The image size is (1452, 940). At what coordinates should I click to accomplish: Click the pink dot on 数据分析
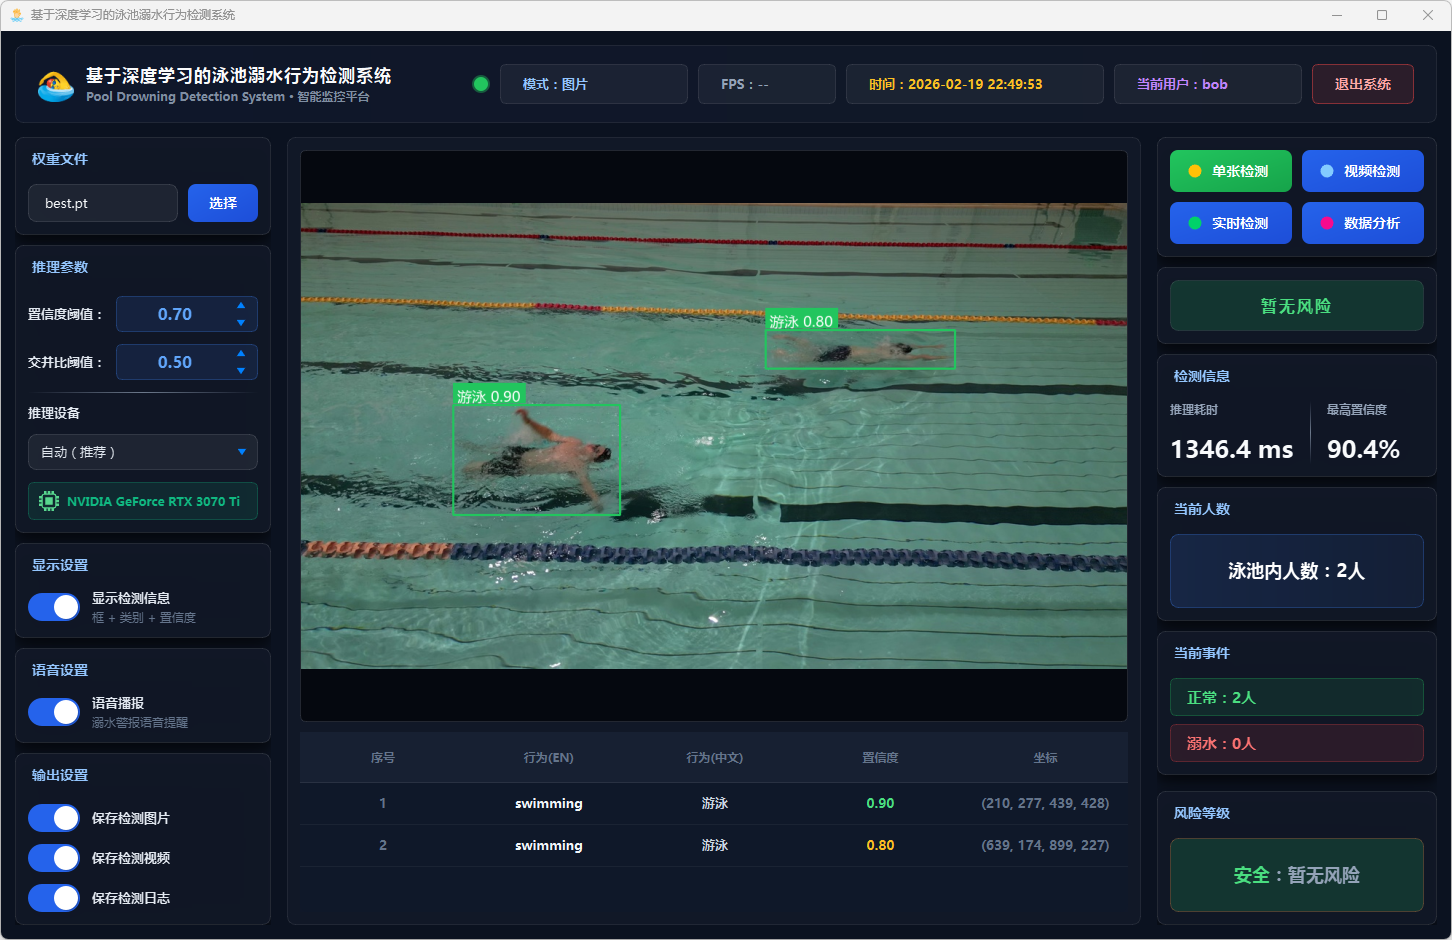click(1326, 223)
